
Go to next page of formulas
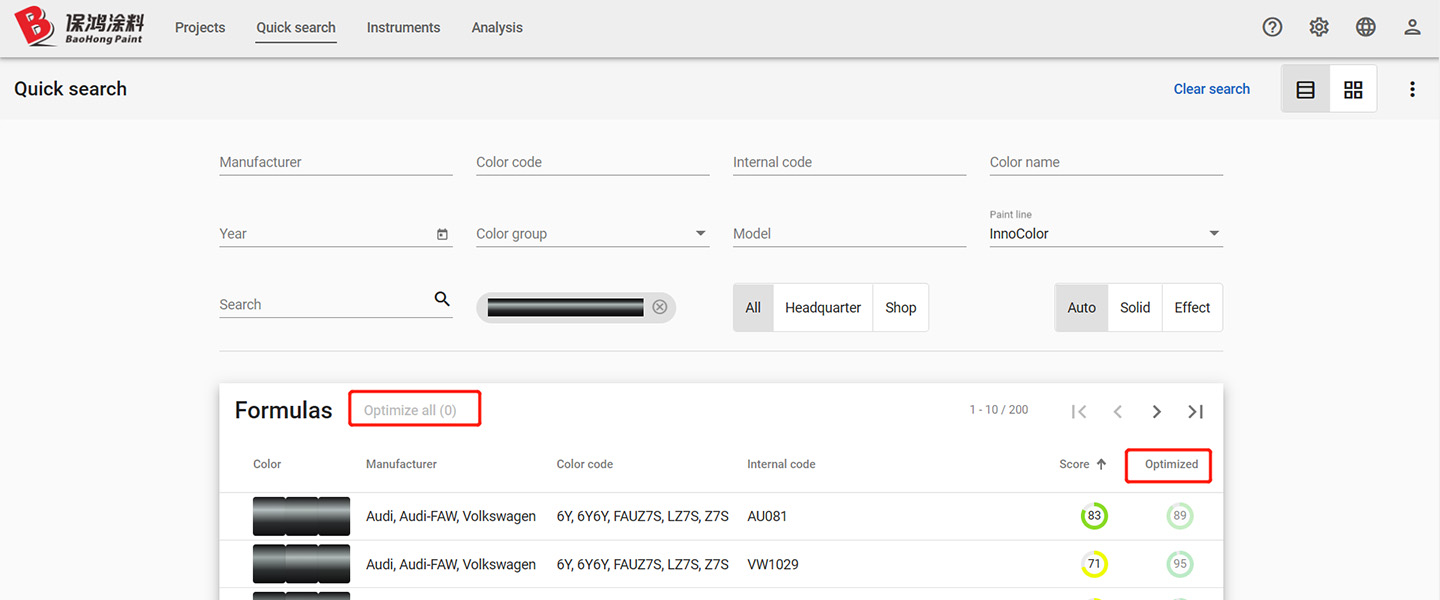click(x=1156, y=411)
